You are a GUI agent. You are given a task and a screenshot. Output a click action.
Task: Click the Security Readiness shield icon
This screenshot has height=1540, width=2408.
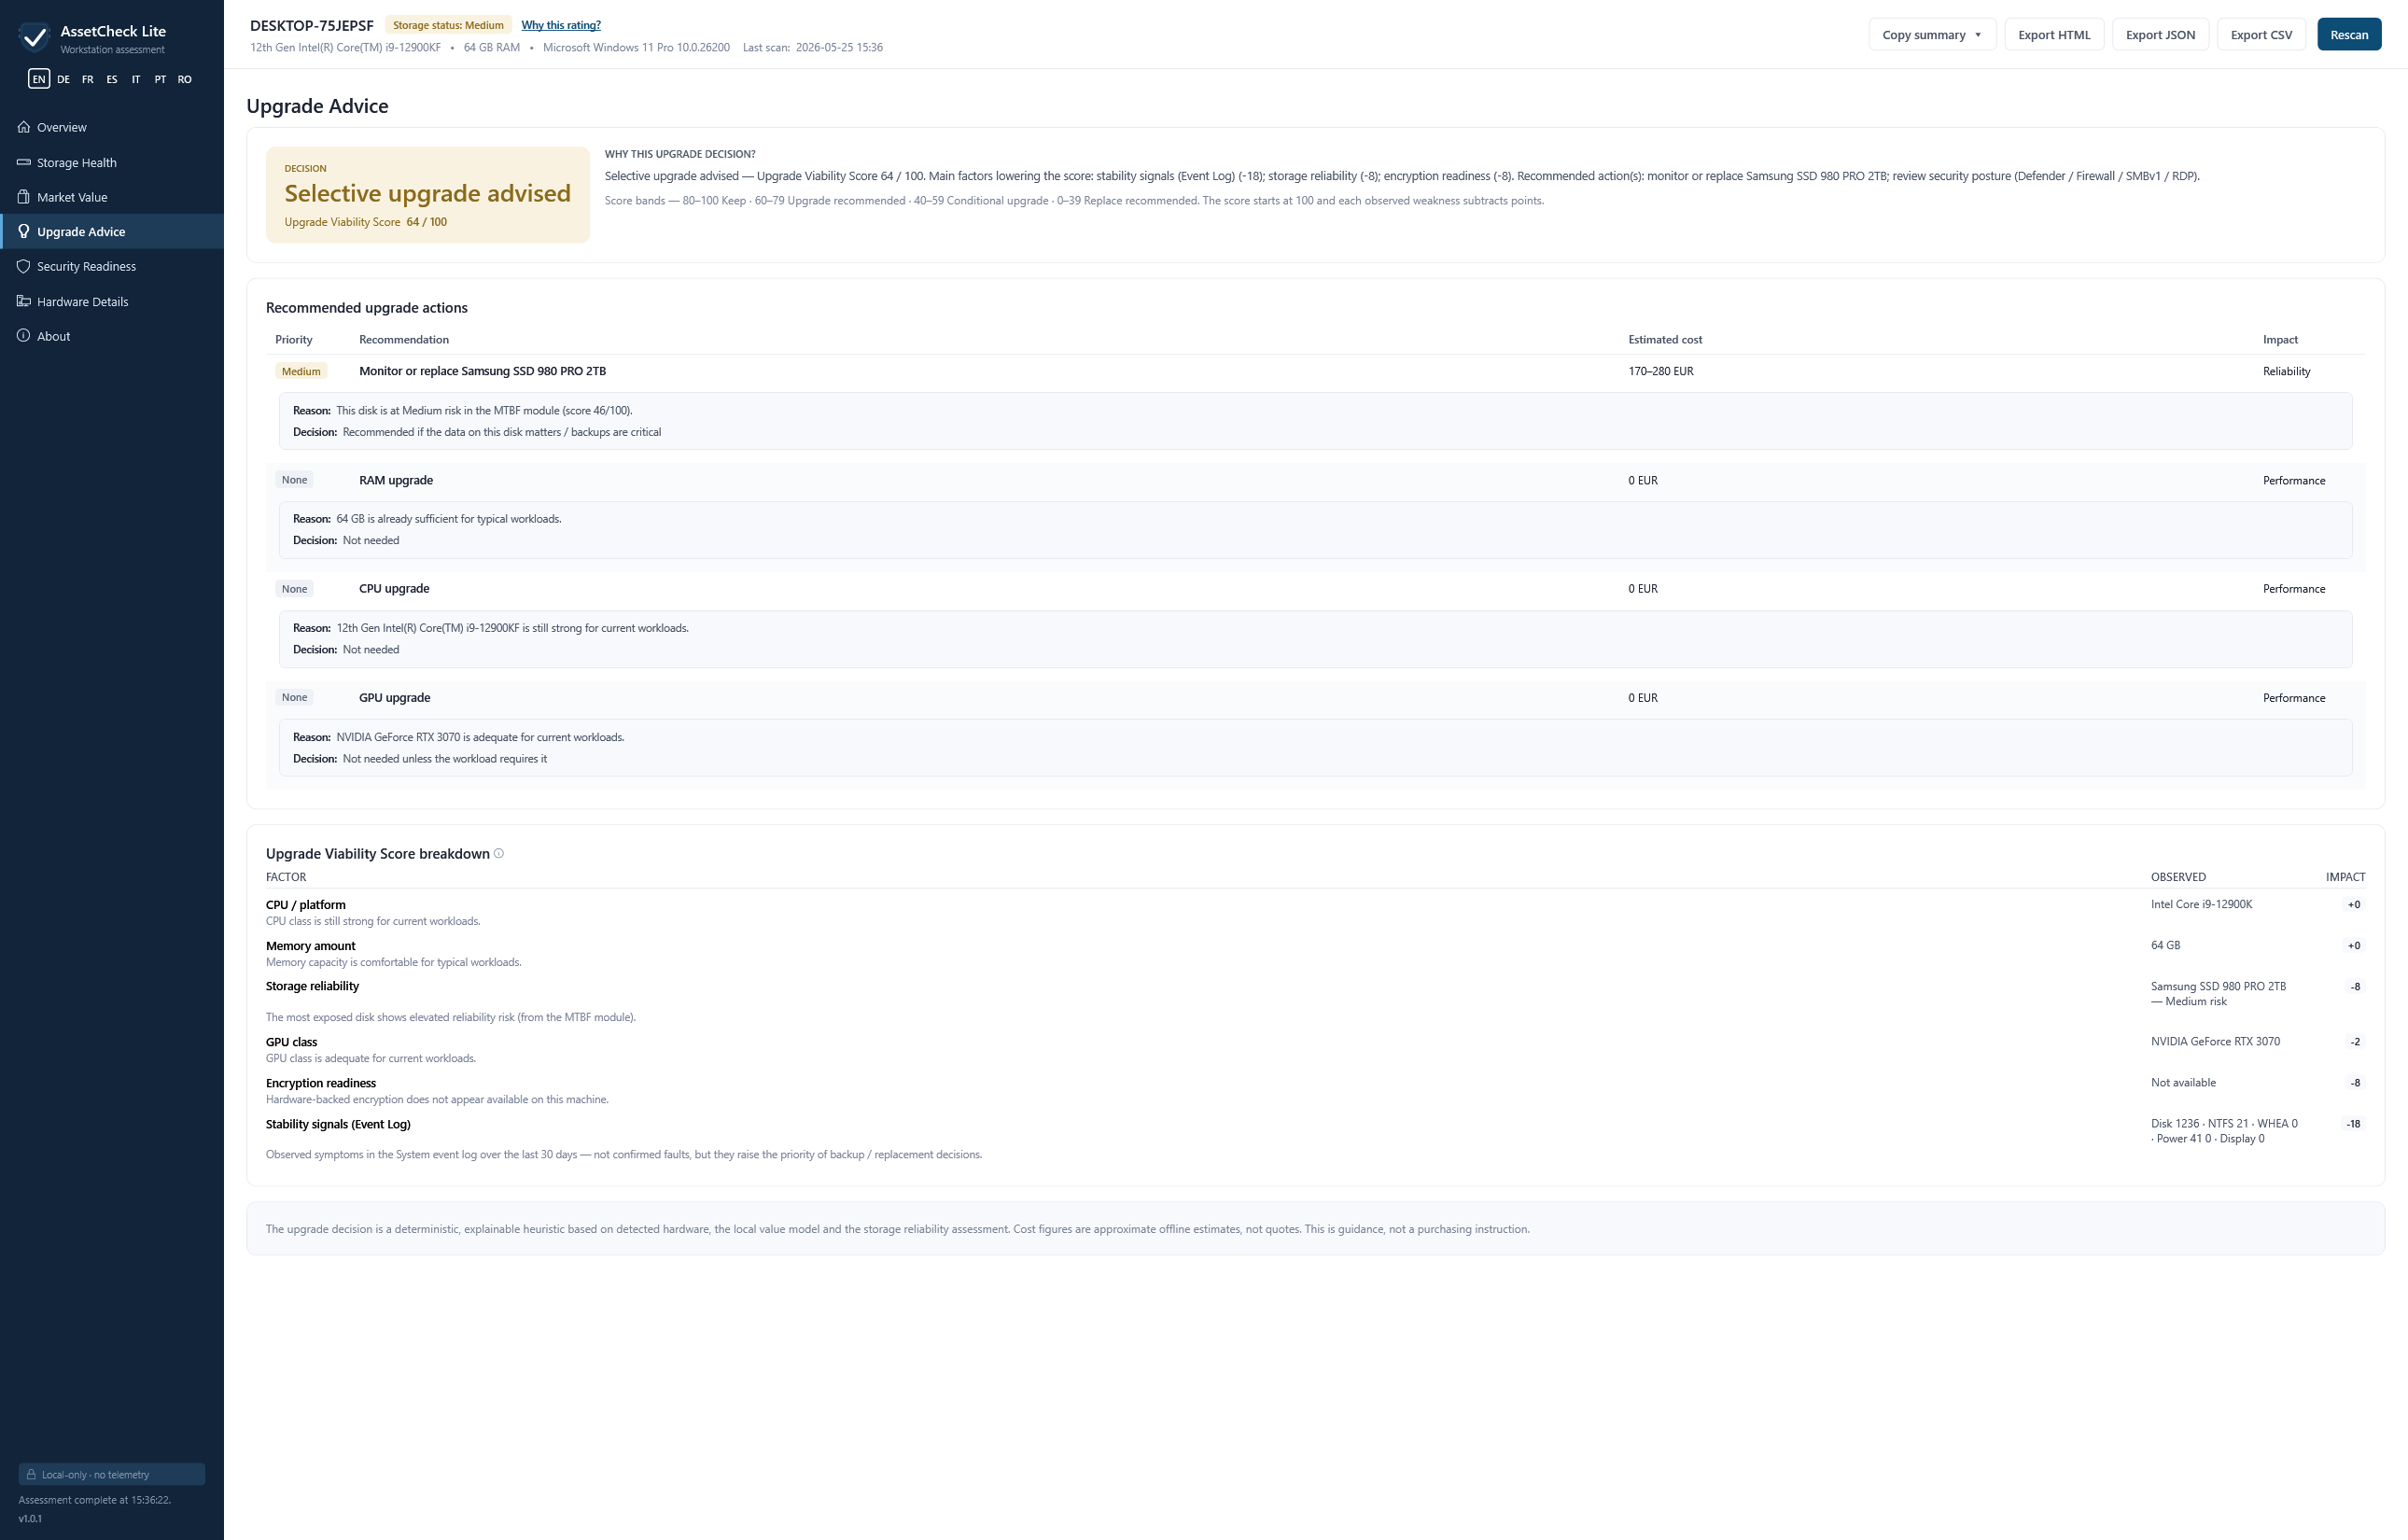point(24,266)
